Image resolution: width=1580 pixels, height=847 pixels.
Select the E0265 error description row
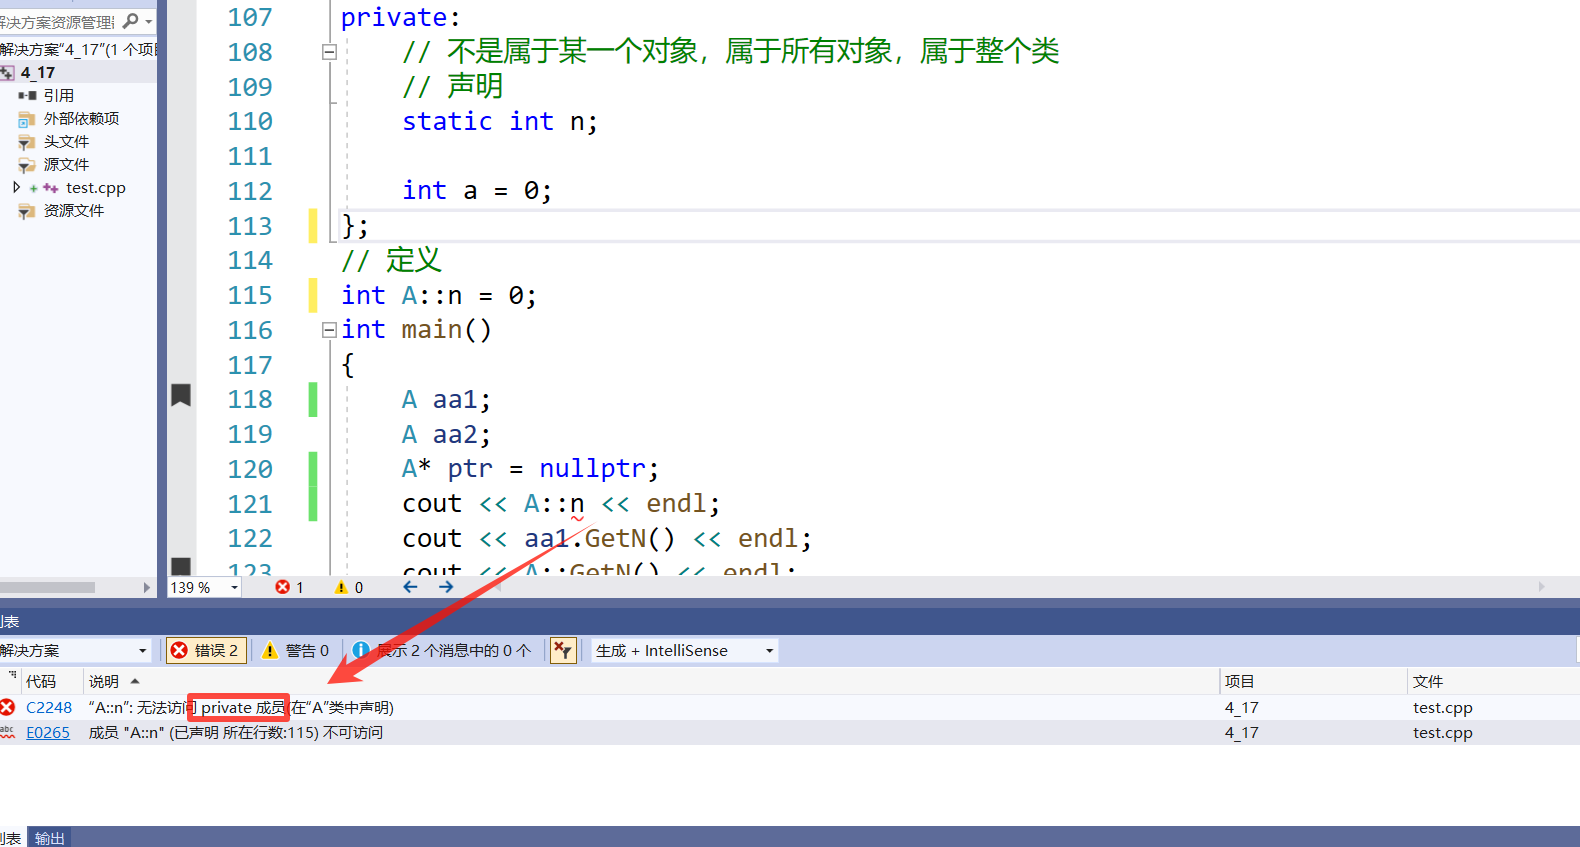[236, 732]
